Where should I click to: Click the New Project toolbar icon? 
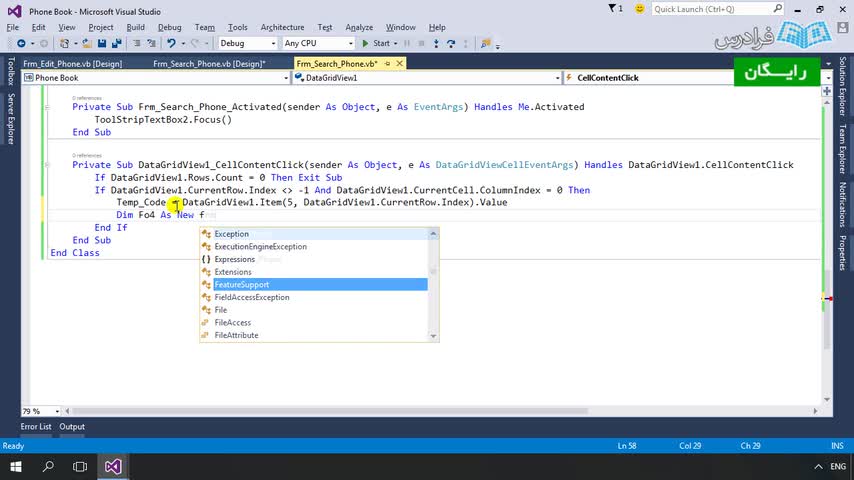[64, 43]
